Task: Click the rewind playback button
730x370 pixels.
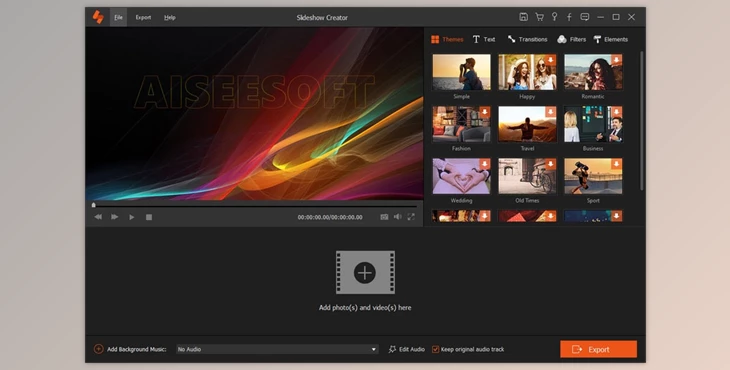Action: pyautogui.click(x=98, y=217)
